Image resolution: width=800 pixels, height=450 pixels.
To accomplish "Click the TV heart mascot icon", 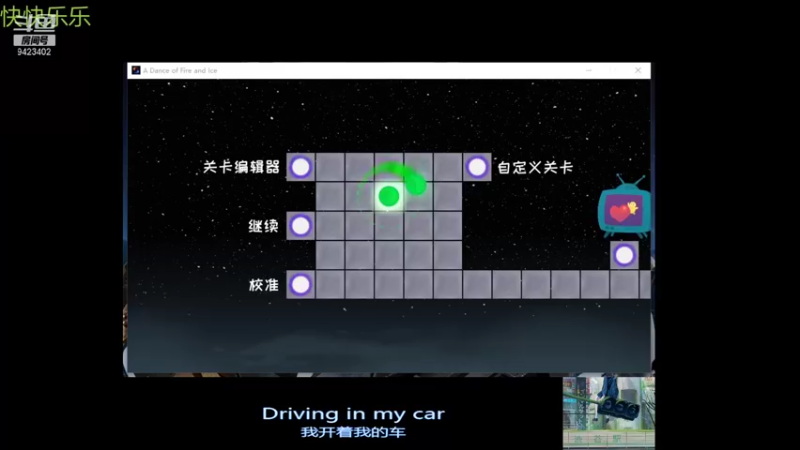I will tap(624, 207).
